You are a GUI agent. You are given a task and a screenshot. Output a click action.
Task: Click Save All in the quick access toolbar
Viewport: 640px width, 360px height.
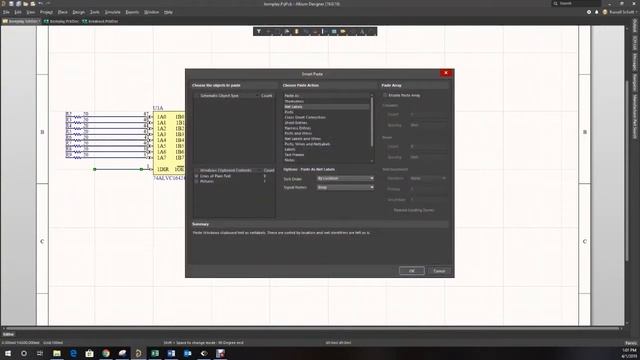[18, 4]
